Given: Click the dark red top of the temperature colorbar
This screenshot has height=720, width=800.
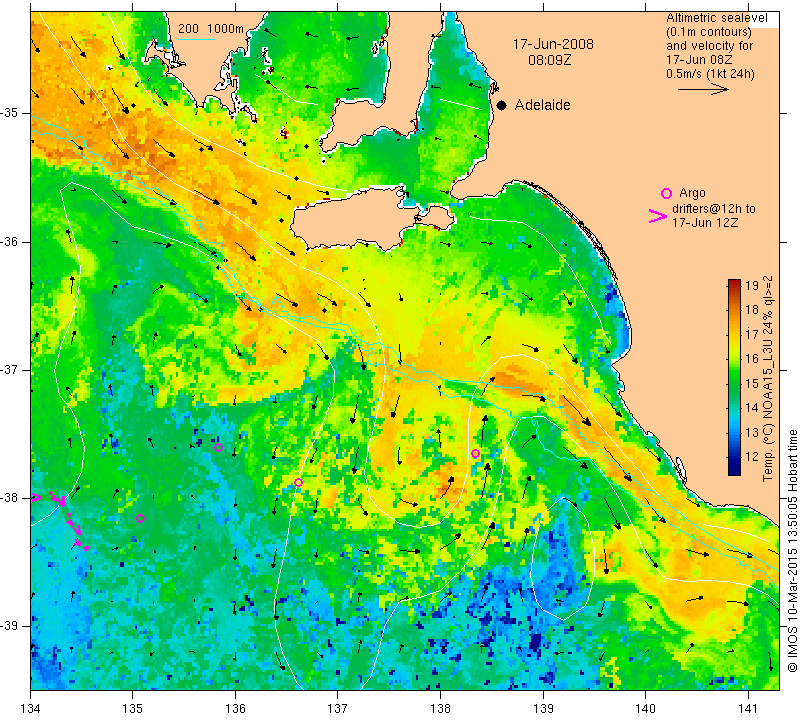Looking at the screenshot, I should tap(734, 285).
